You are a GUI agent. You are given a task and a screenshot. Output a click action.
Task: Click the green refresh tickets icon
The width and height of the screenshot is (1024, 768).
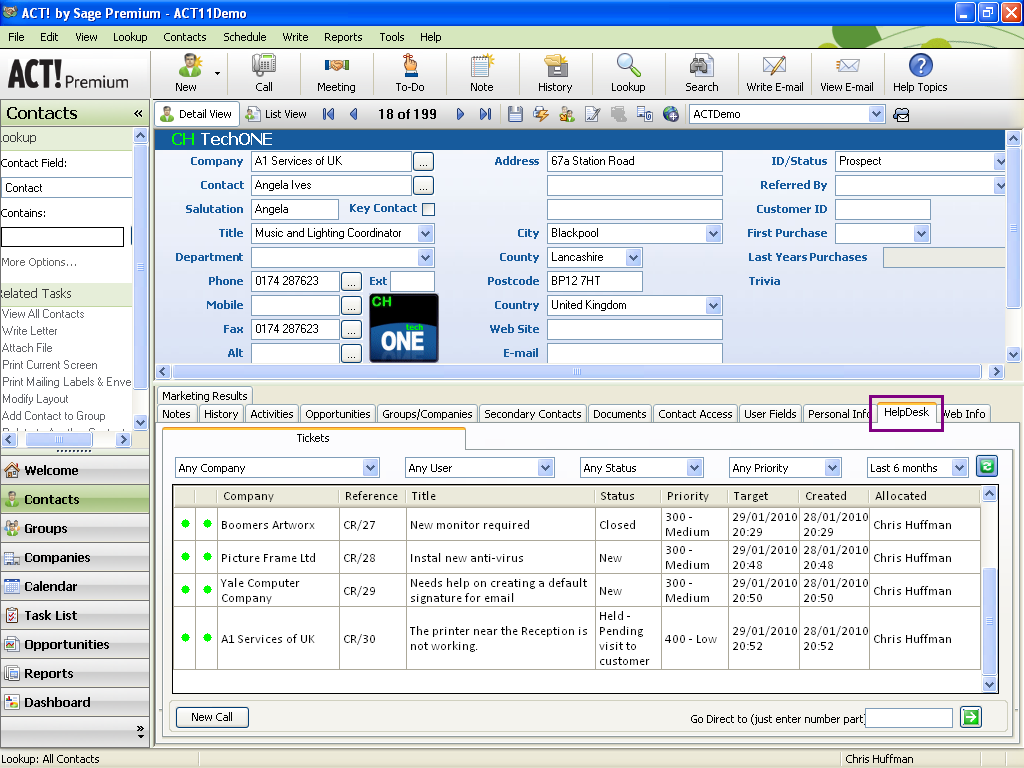click(987, 466)
